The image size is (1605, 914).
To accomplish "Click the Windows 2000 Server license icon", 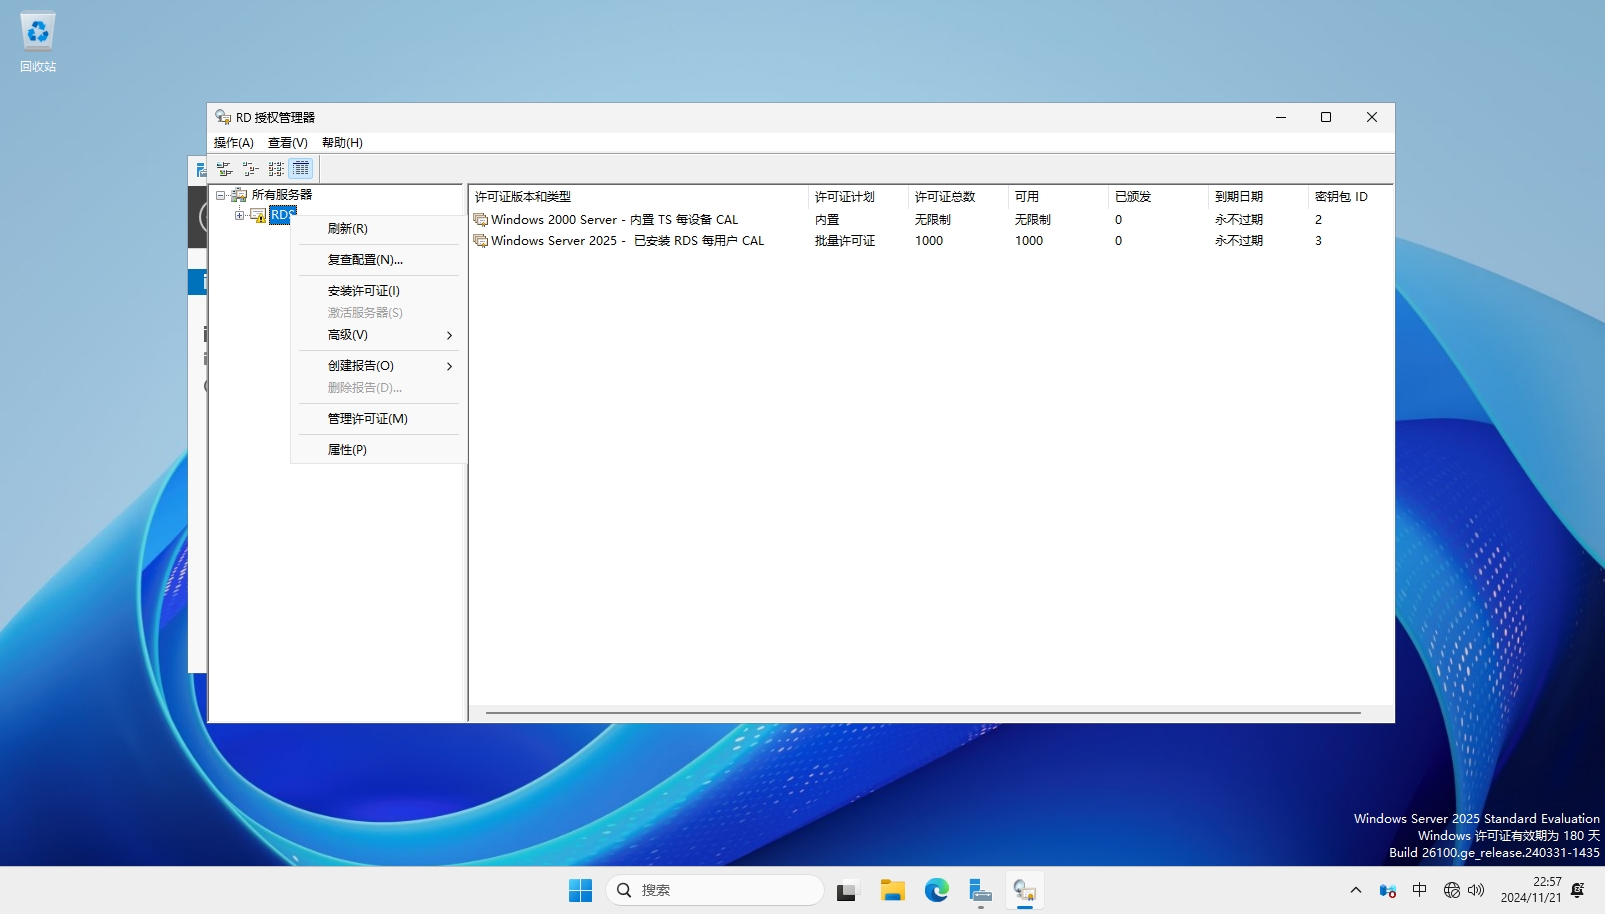I will 481,220.
